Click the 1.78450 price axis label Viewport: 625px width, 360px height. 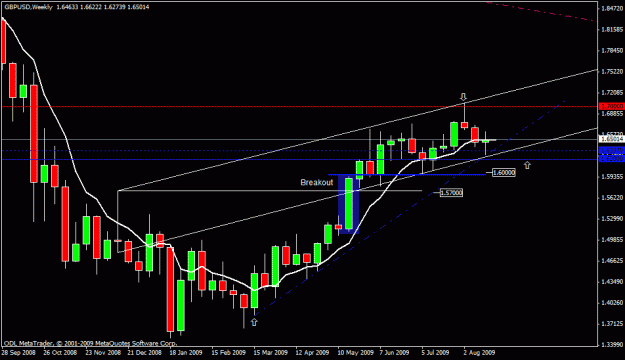click(613, 51)
